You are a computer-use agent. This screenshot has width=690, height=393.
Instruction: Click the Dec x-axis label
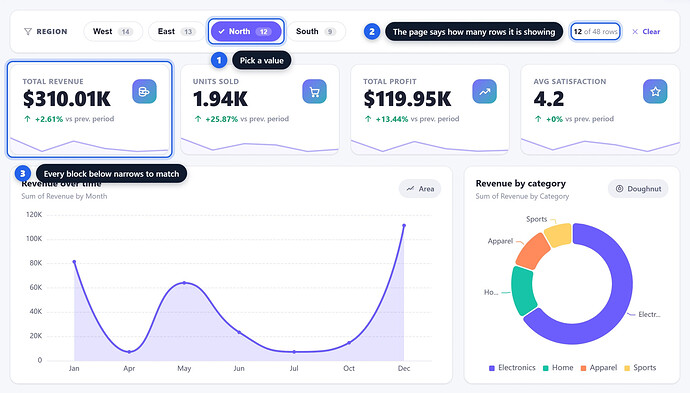pos(404,368)
